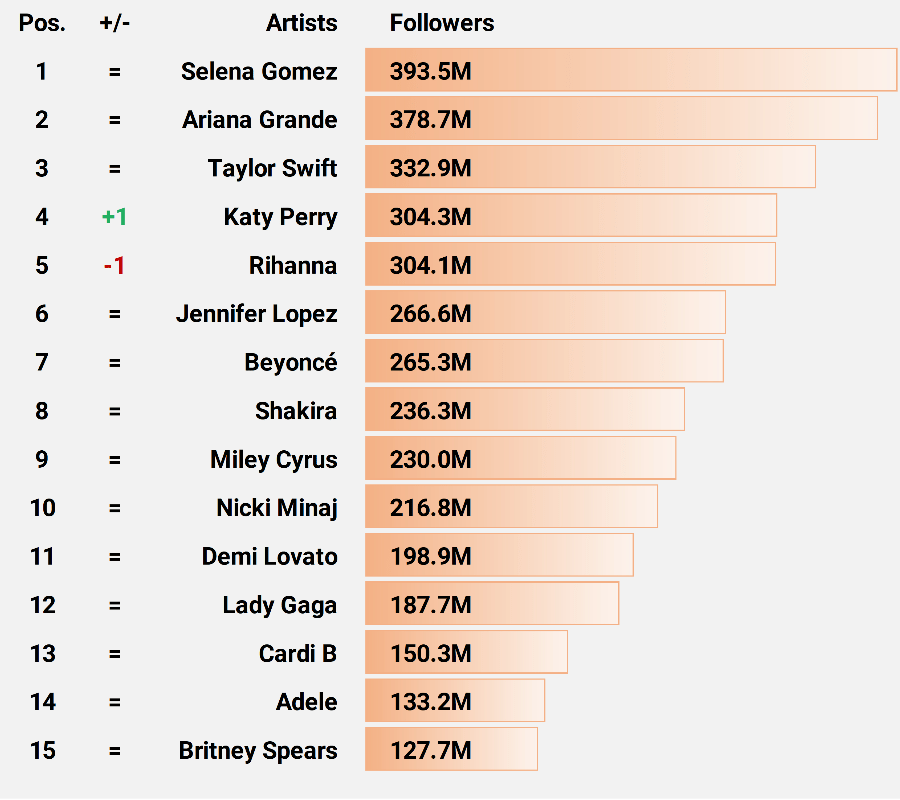This screenshot has width=900, height=800.
Task: Click the Artists column header
Action: 301,23
